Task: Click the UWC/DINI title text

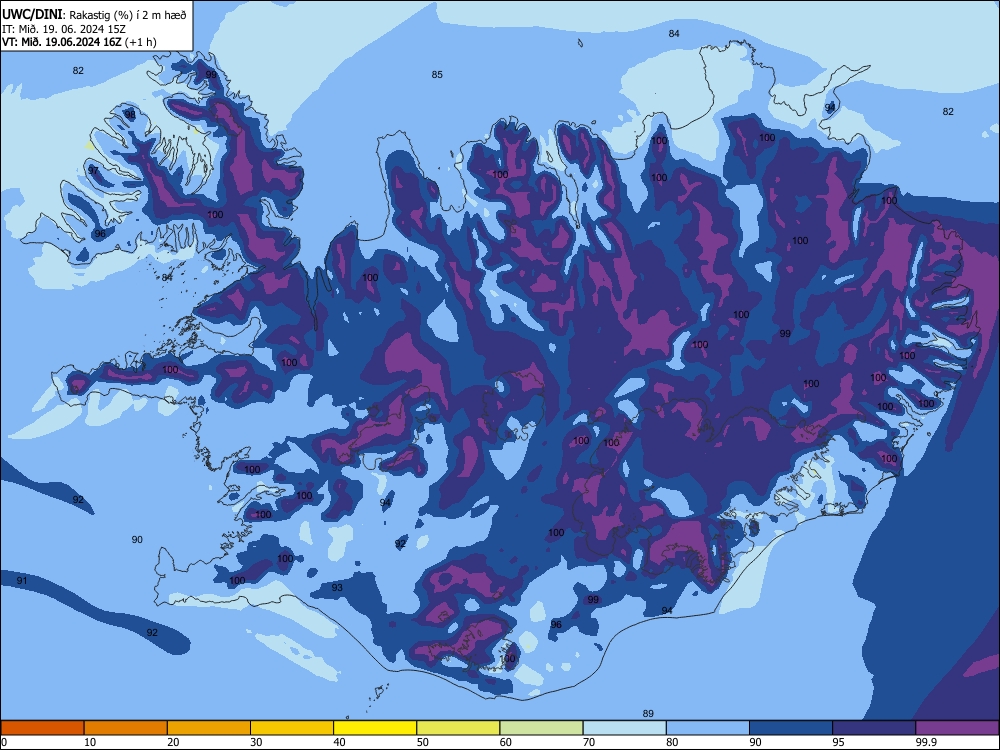Action: [32, 15]
